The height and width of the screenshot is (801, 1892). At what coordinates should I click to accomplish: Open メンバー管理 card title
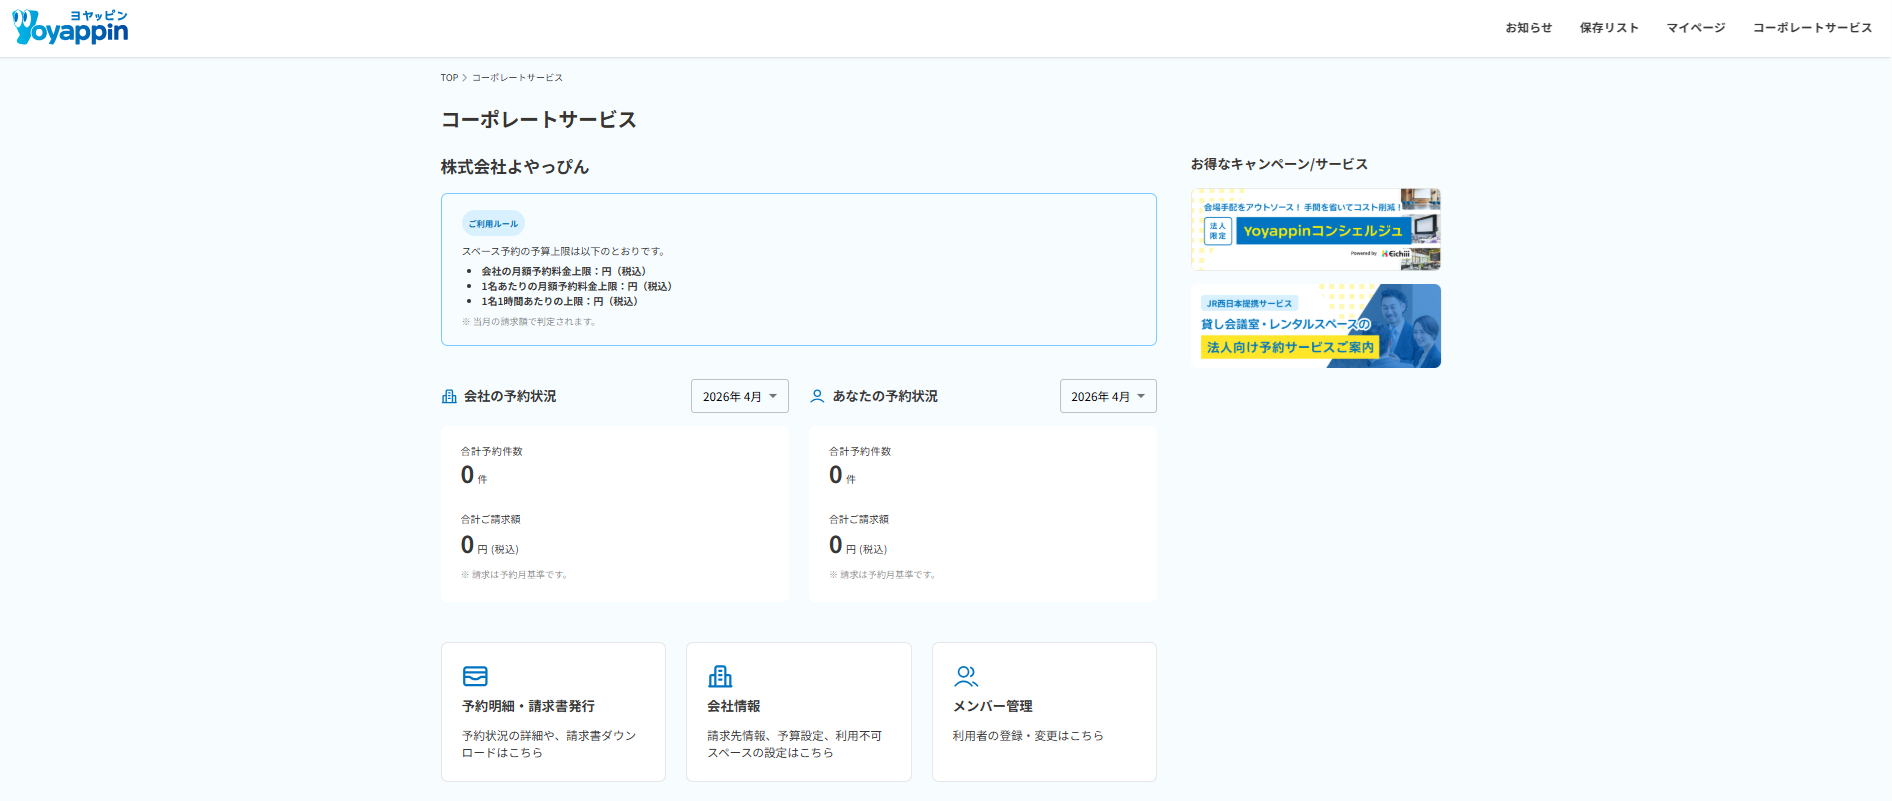pyautogui.click(x=992, y=707)
